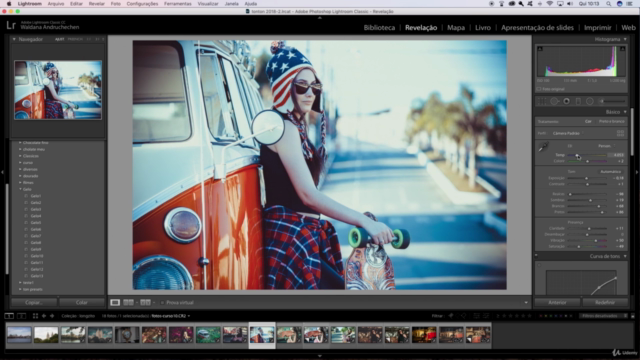Select the Graduated Filter tool

578,101
